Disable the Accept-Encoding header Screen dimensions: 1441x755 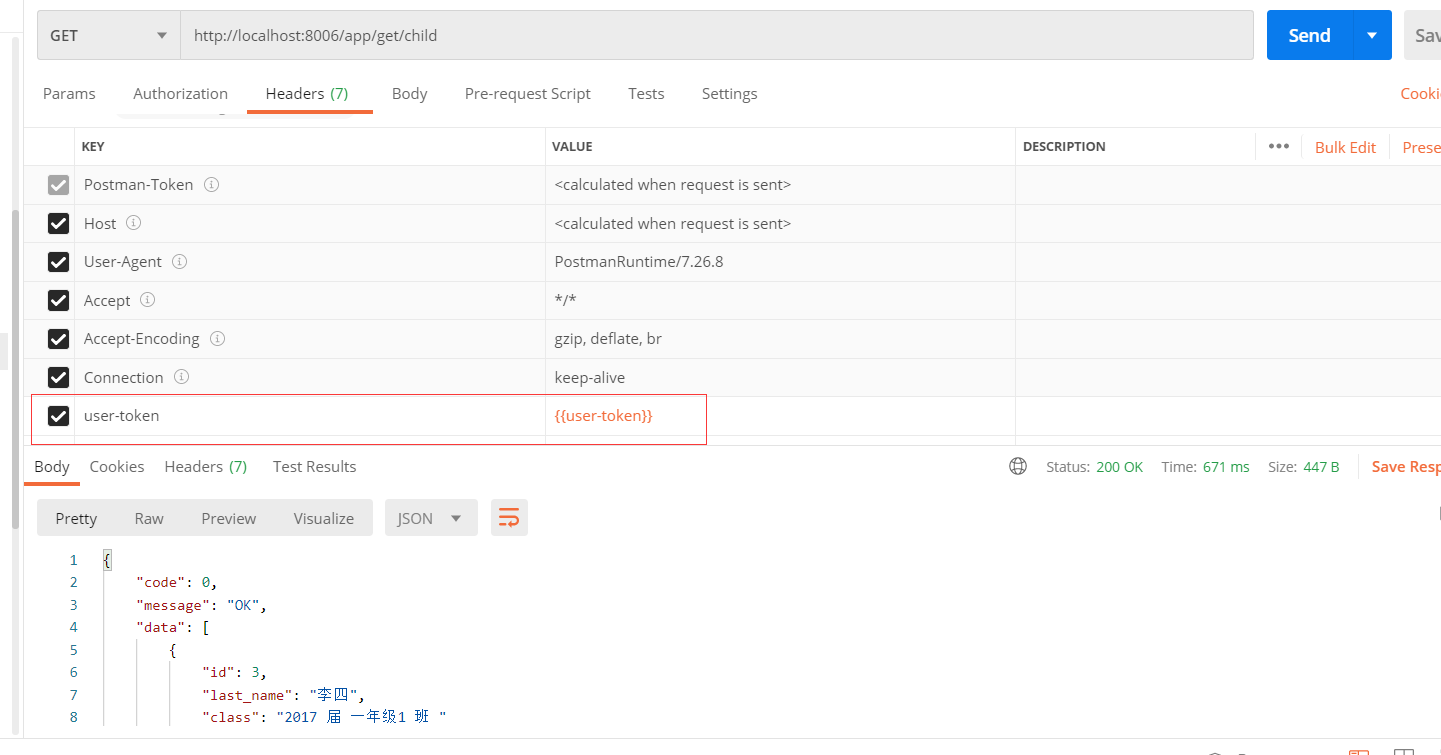(x=58, y=338)
